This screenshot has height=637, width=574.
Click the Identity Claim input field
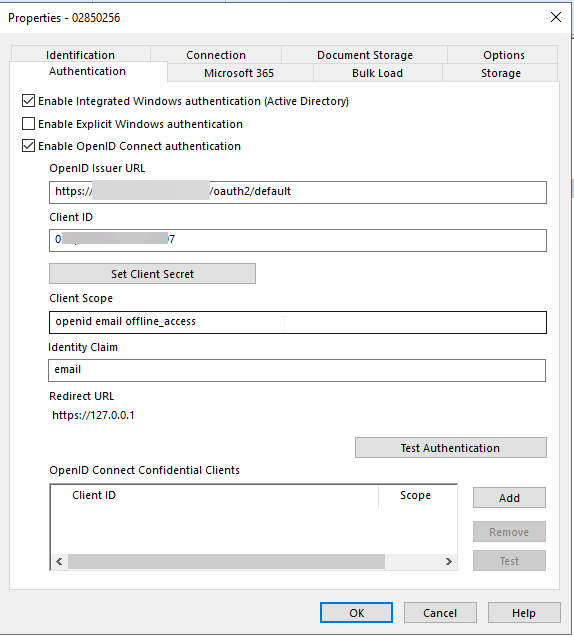(x=297, y=370)
